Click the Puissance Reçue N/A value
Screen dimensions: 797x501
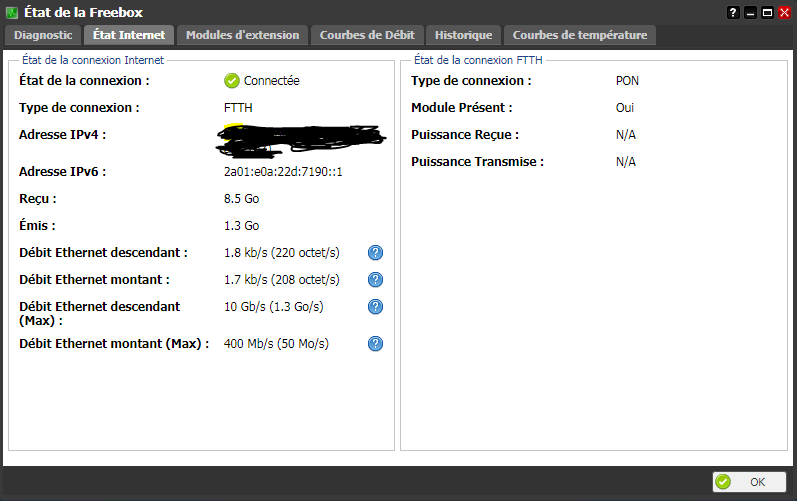pos(626,135)
